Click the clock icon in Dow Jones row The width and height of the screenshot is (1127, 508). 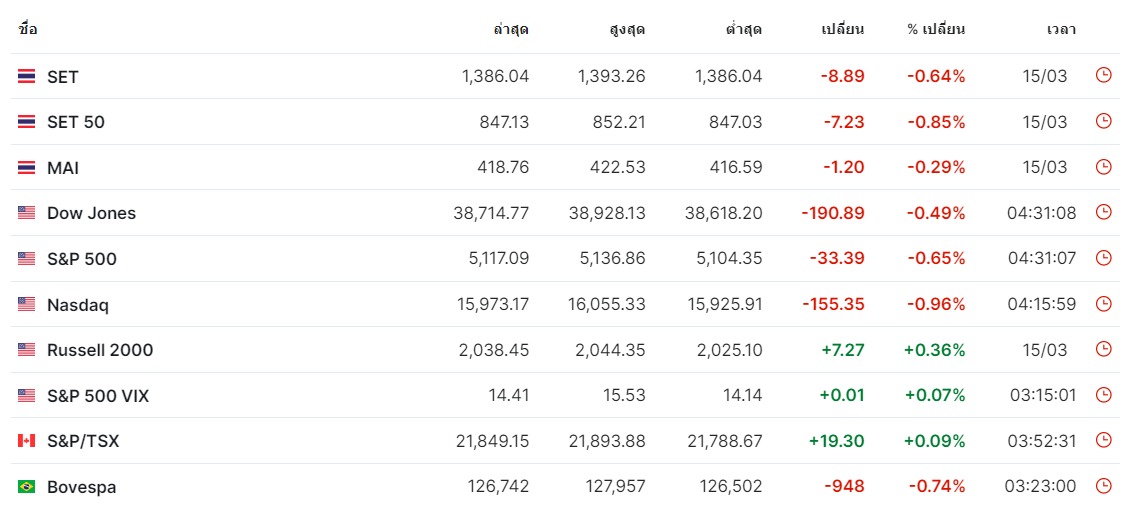click(x=1103, y=213)
